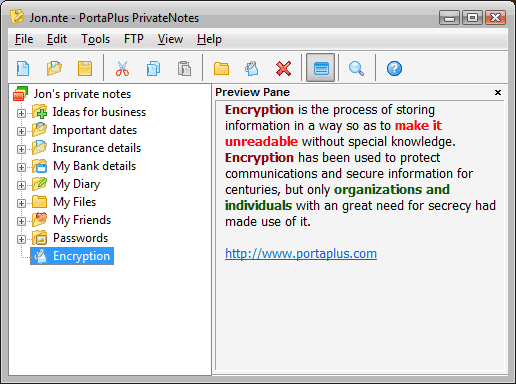The height and width of the screenshot is (384, 516).
Task: Toggle the Preview Pane toolbar button
Action: coord(320,68)
